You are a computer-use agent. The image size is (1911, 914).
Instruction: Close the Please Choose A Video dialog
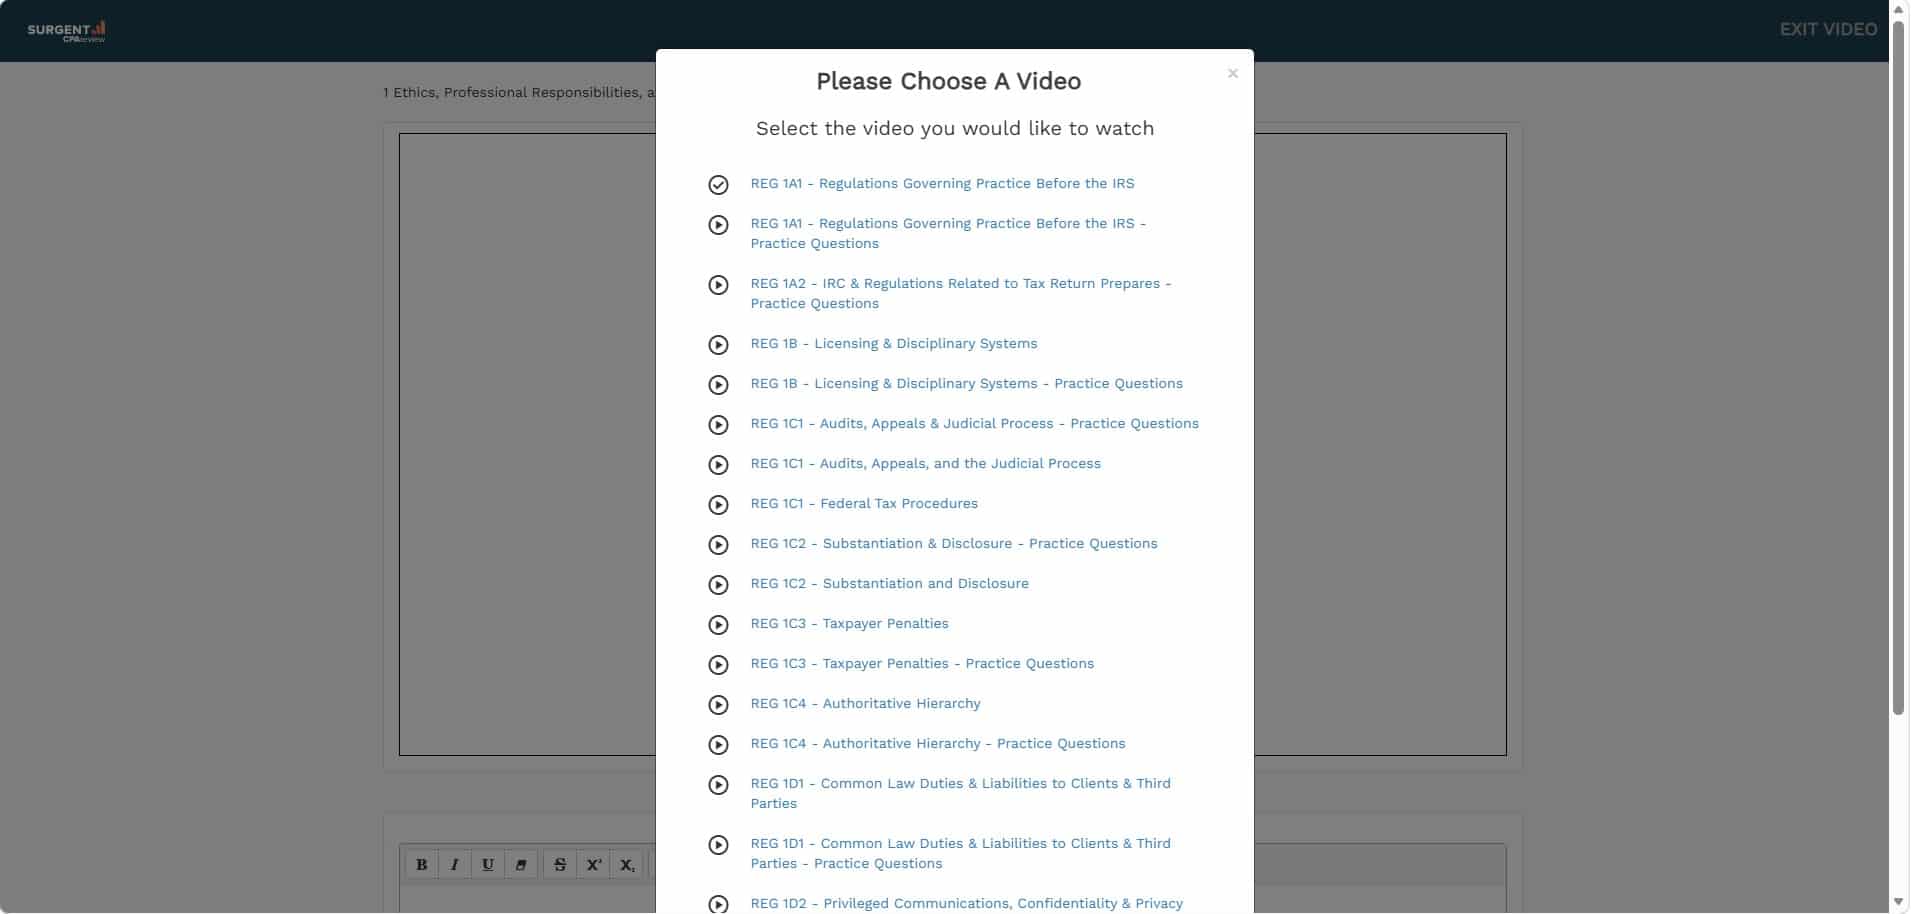[x=1232, y=73]
